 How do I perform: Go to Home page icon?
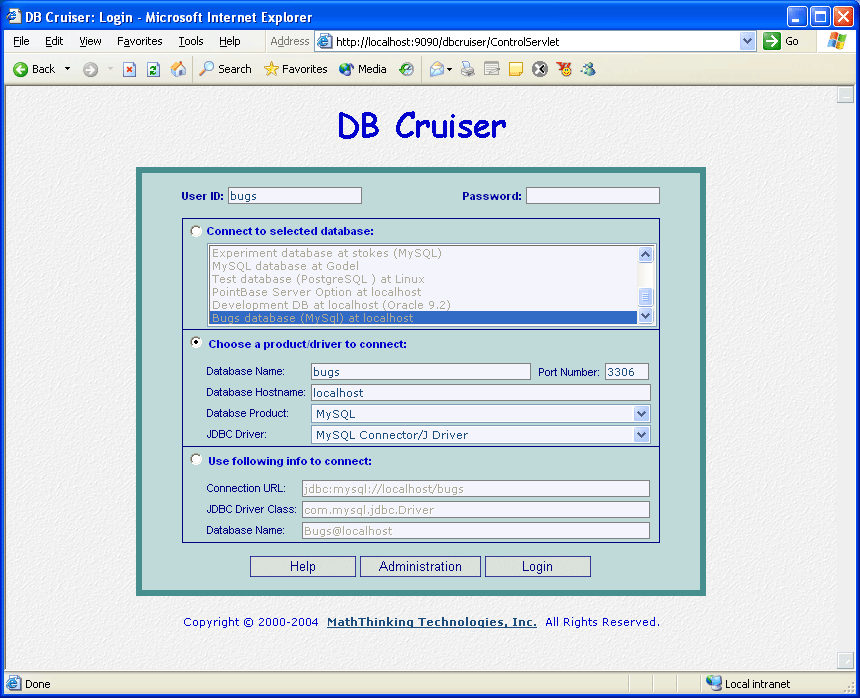click(x=178, y=69)
